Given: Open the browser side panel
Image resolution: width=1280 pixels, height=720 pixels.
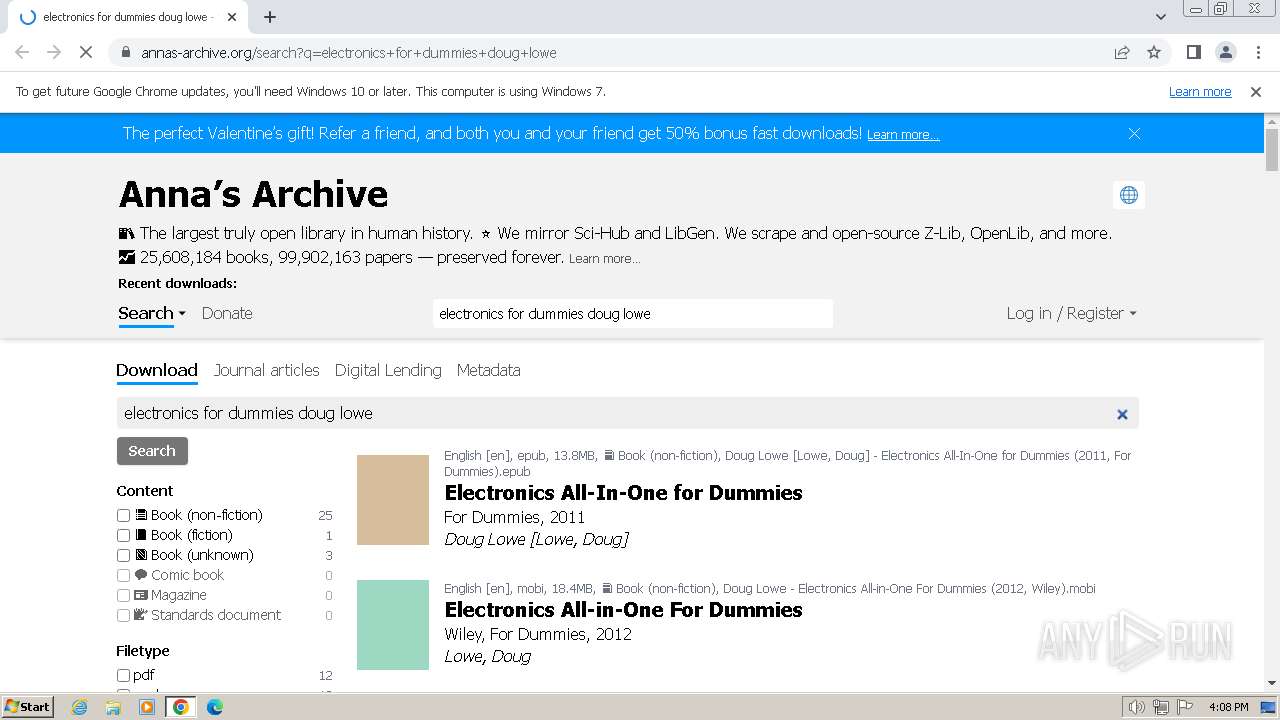Looking at the screenshot, I should pyautogui.click(x=1193, y=52).
